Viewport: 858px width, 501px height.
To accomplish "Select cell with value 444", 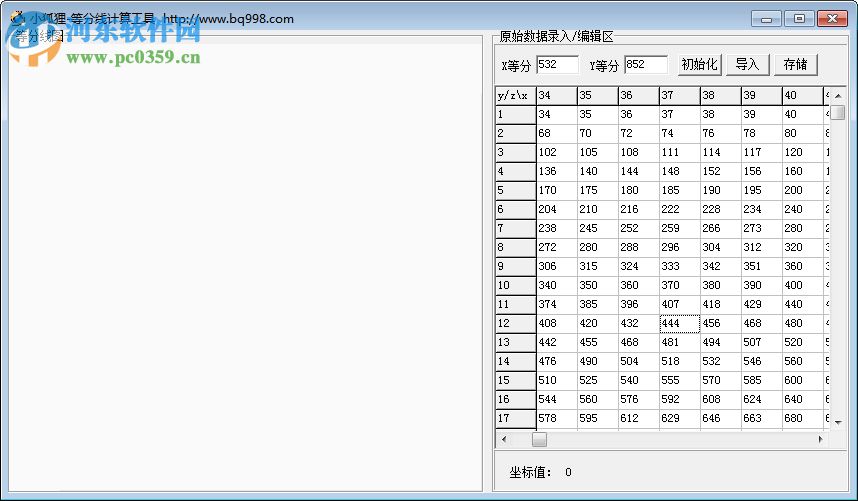I will (680, 323).
